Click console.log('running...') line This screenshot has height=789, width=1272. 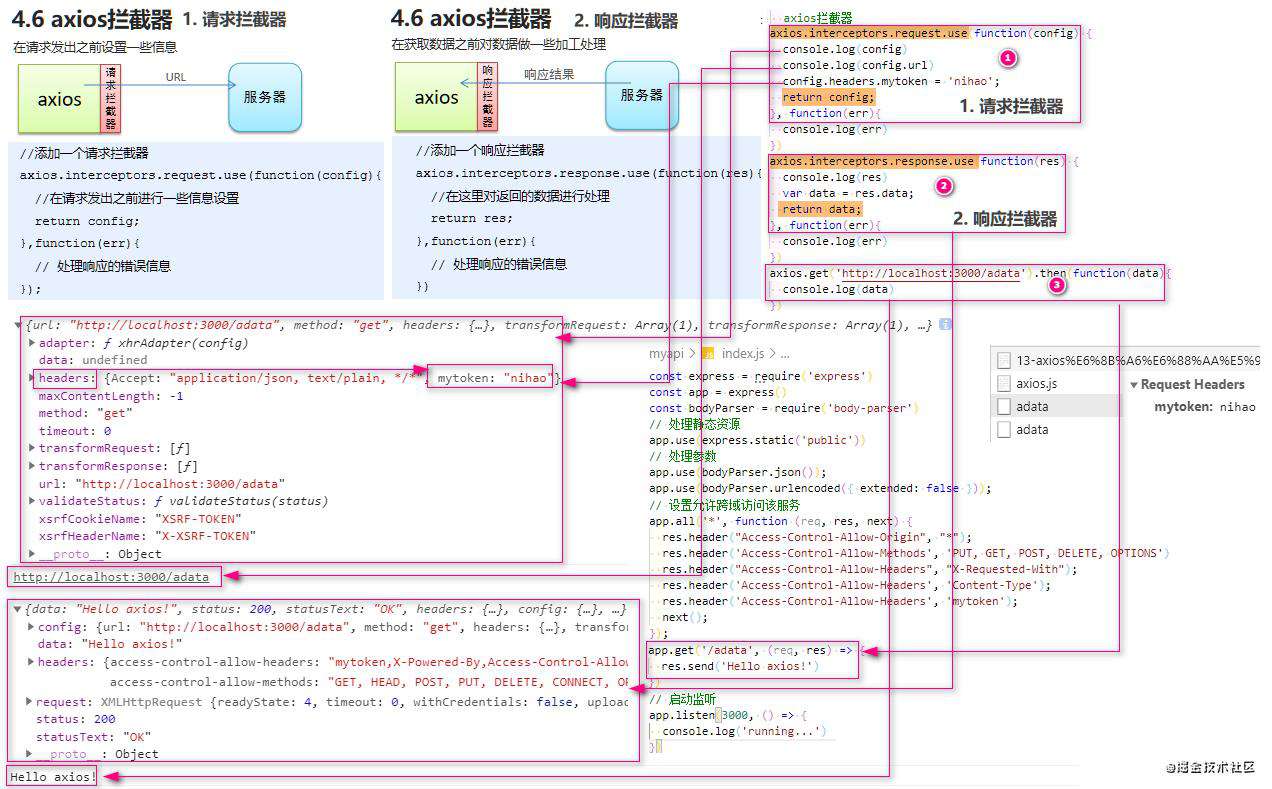[745, 731]
